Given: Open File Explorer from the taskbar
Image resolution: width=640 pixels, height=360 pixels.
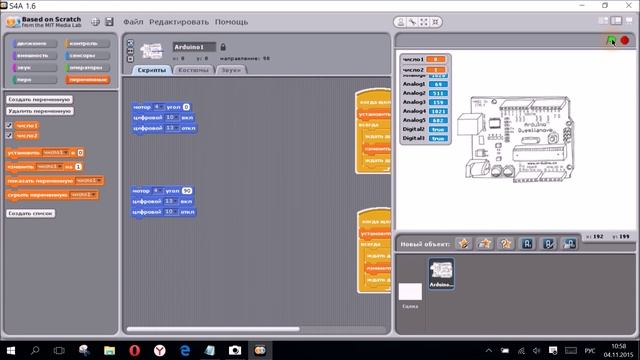Looking at the screenshot, I should coord(109,350).
